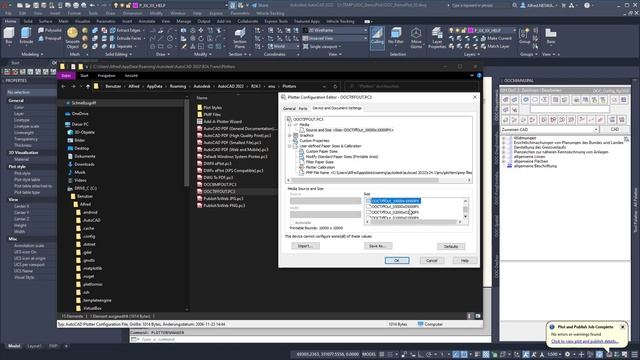
Task: Open the Explorer Datei menu
Action: 66,76
